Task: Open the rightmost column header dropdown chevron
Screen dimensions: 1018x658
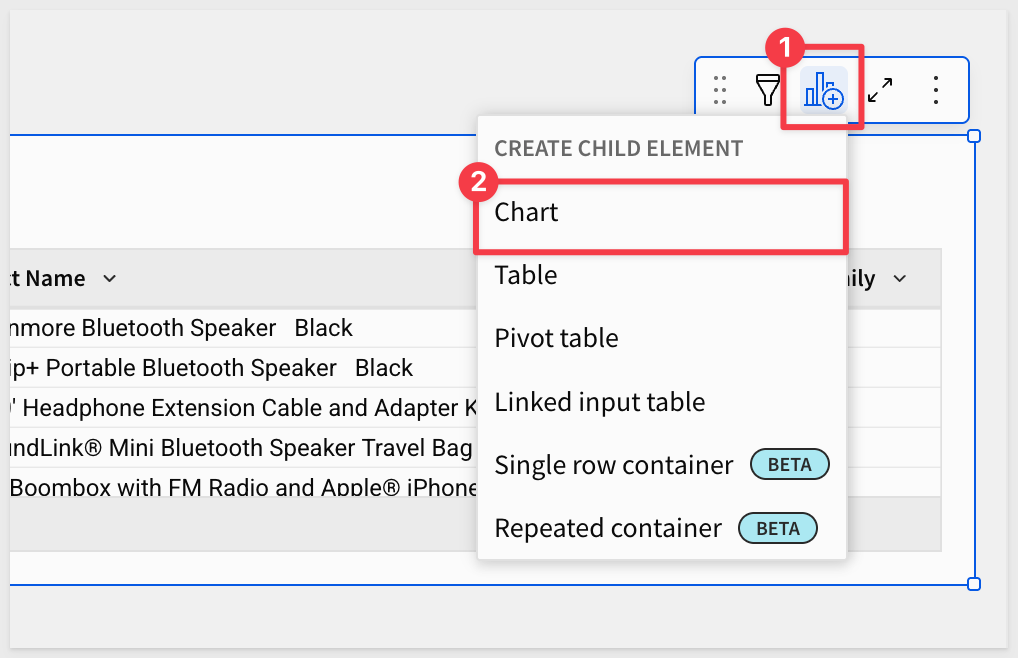Action: pyautogui.click(x=900, y=279)
